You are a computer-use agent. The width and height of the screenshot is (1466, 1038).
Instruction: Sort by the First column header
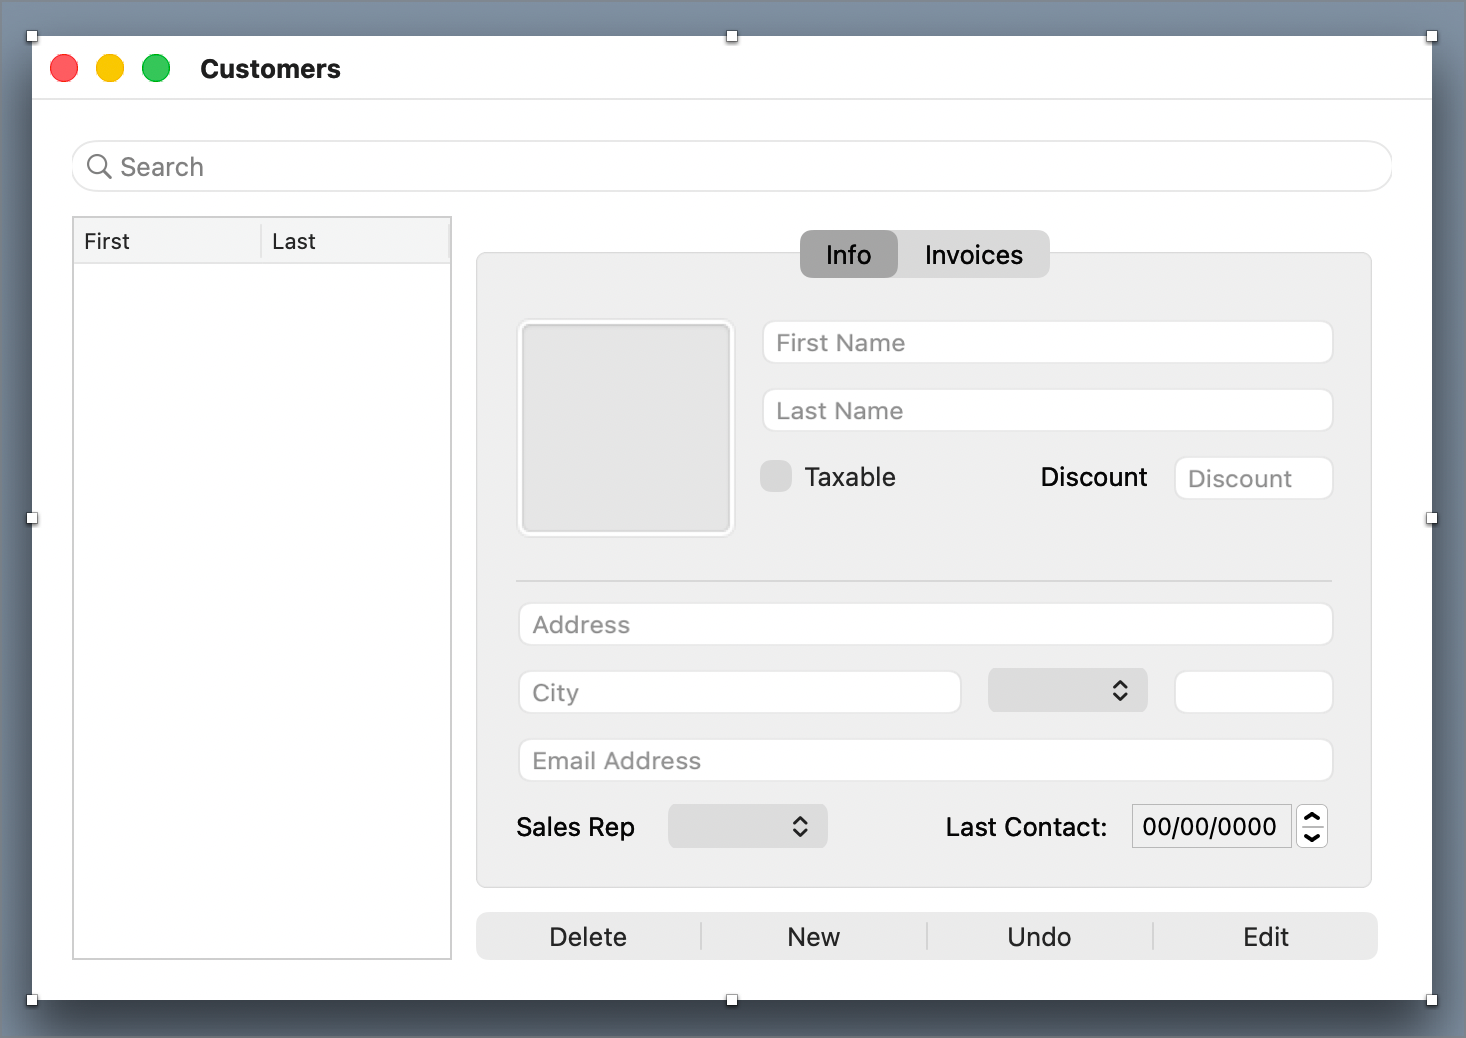(167, 241)
